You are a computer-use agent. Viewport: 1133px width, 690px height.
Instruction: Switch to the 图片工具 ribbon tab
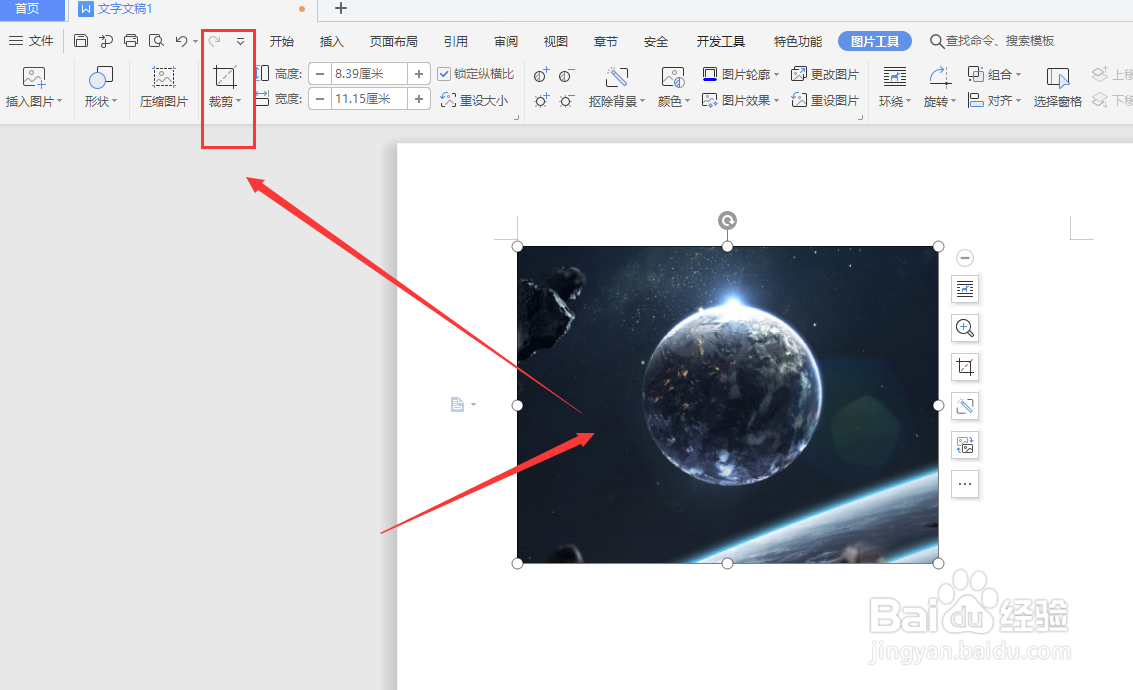coord(875,41)
